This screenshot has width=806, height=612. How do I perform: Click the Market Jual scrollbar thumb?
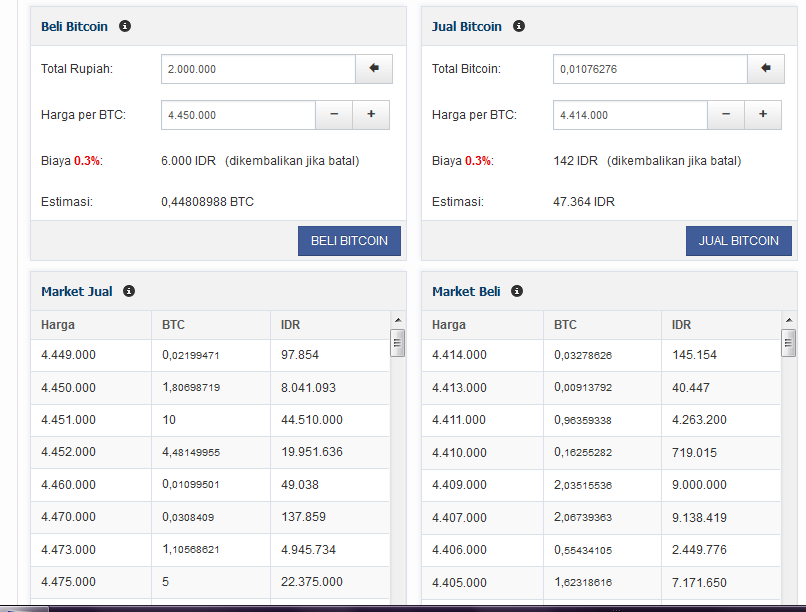point(397,343)
